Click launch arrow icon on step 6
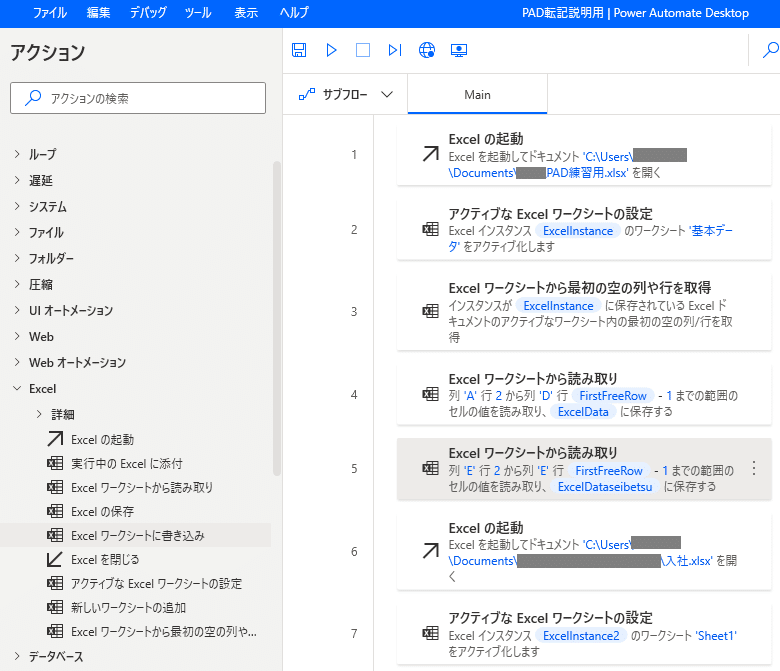780x671 pixels. pyautogui.click(x=430, y=551)
